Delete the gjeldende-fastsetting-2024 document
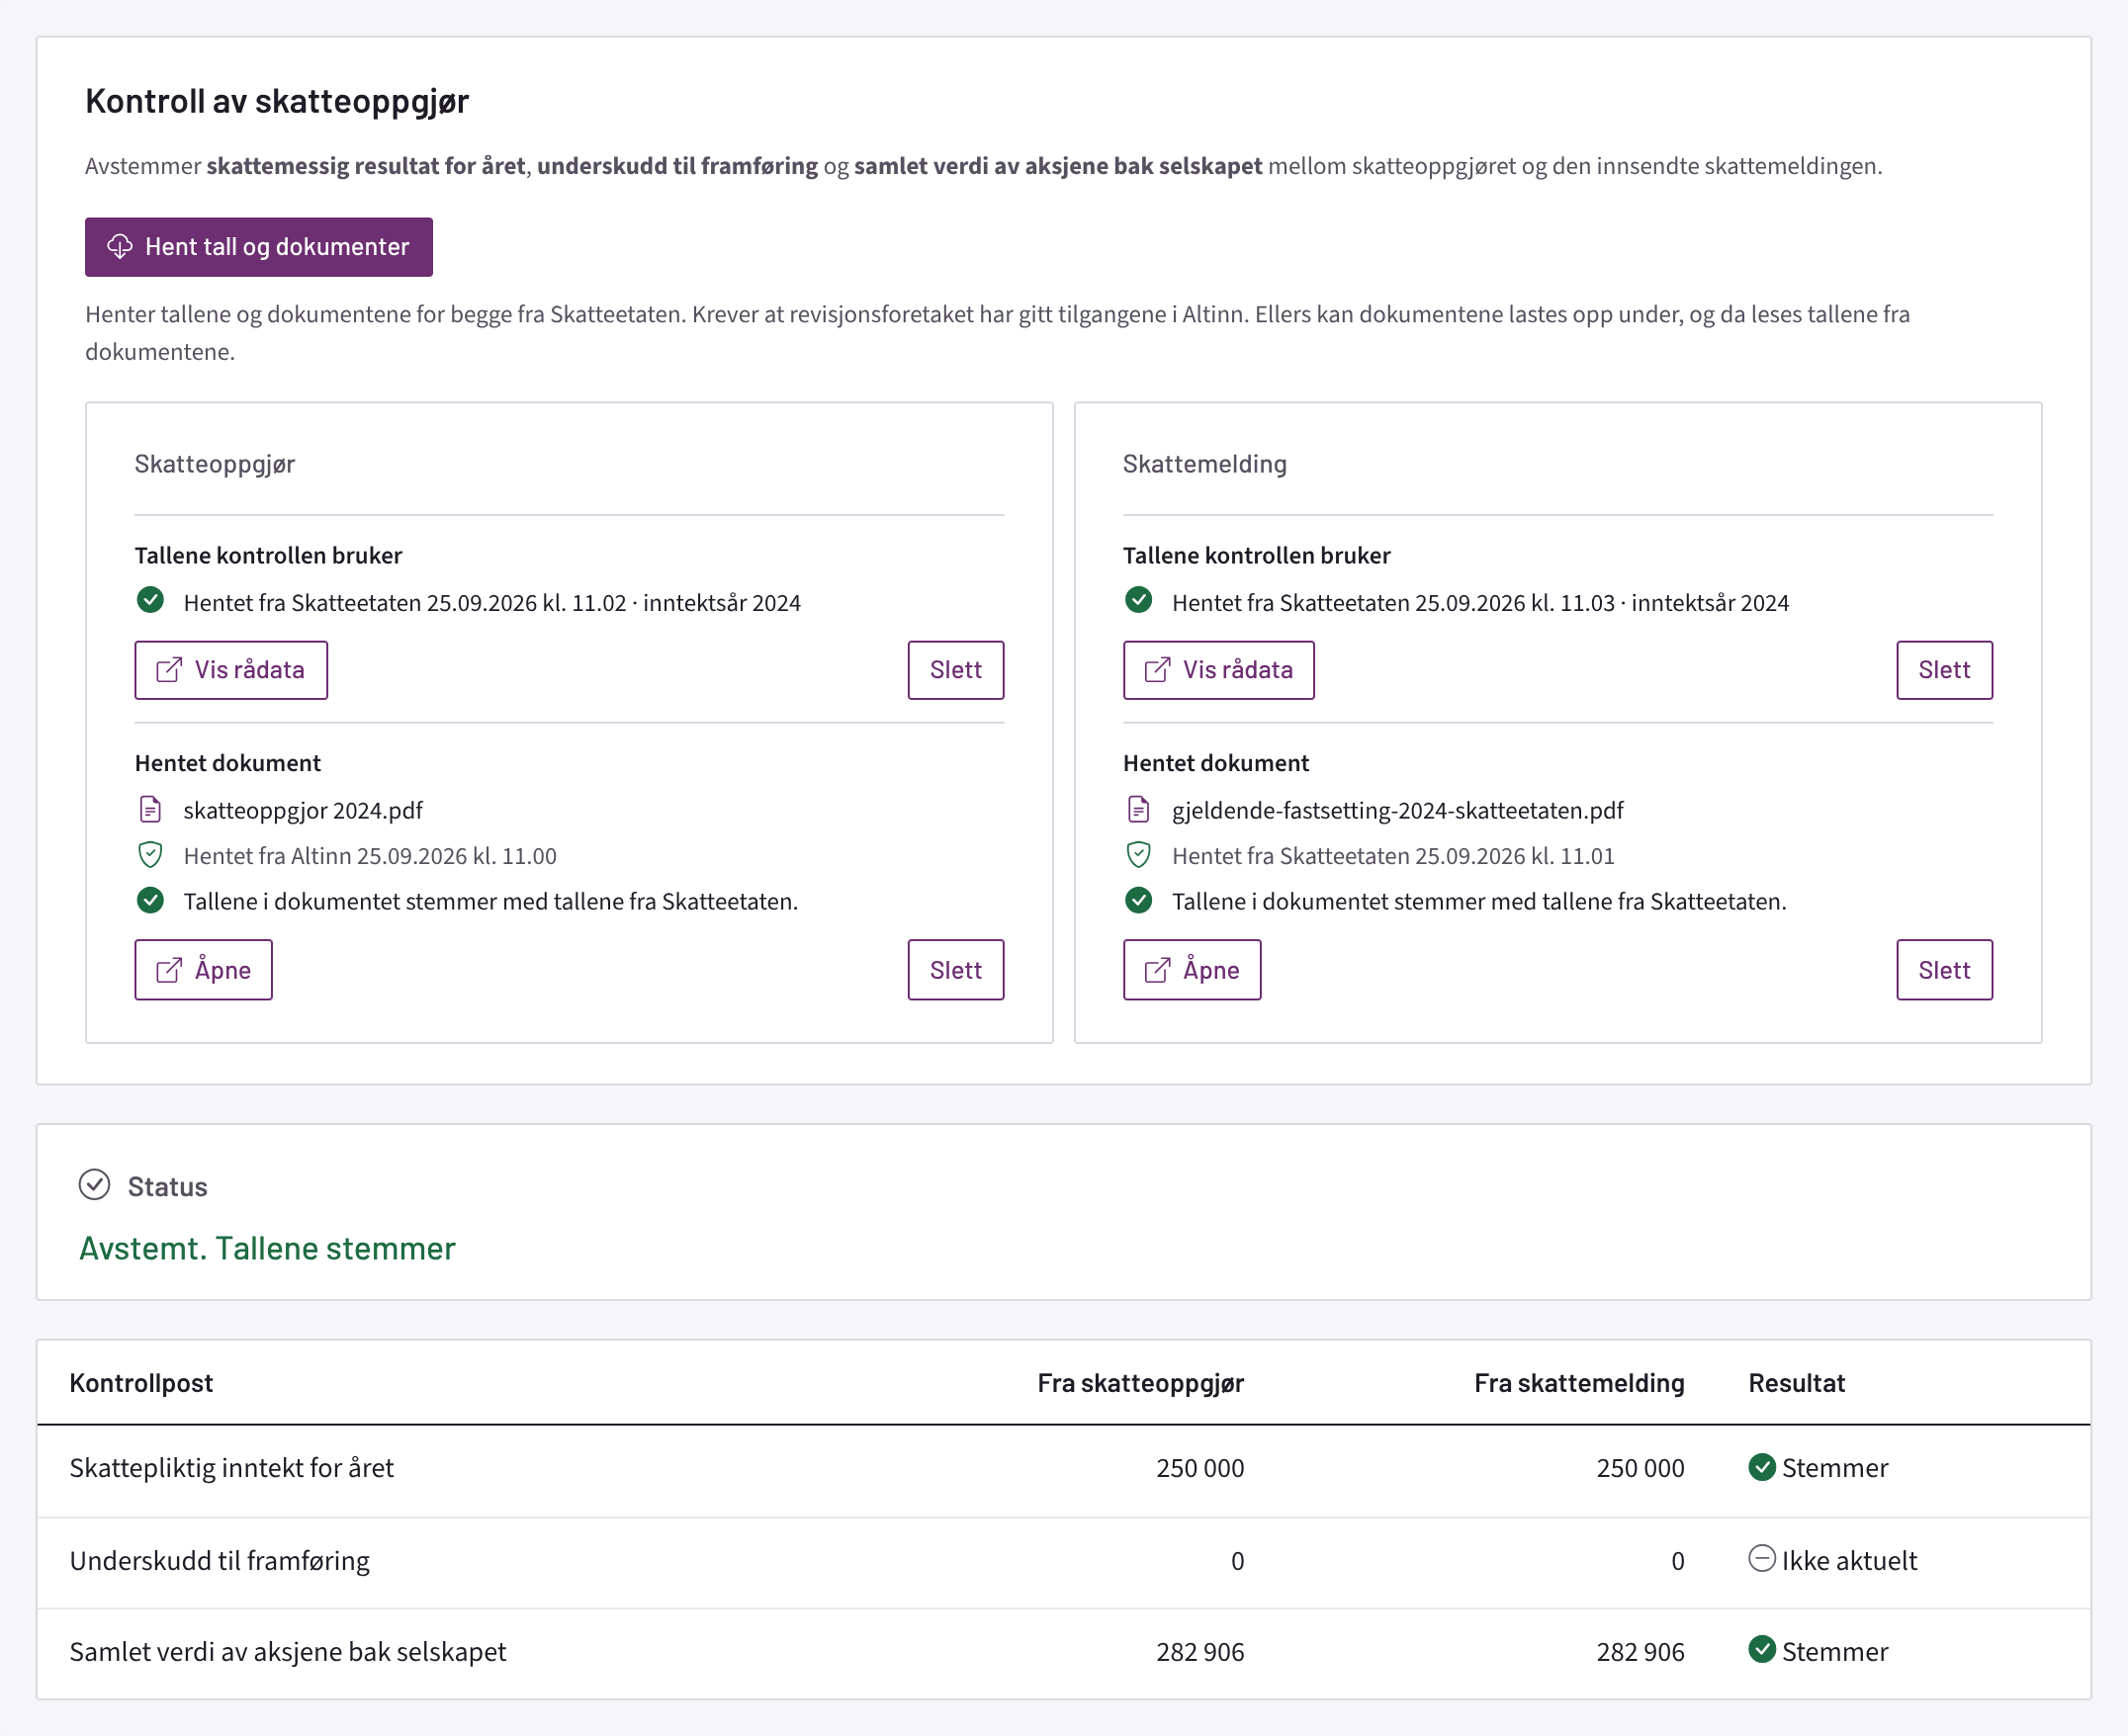The height and width of the screenshot is (1736, 2128). click(x=1944, y=970)
